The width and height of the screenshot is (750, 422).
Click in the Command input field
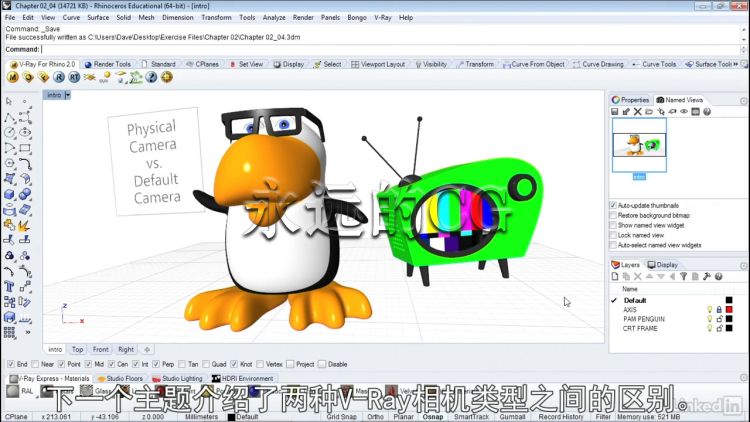click(x=390, y=49)
